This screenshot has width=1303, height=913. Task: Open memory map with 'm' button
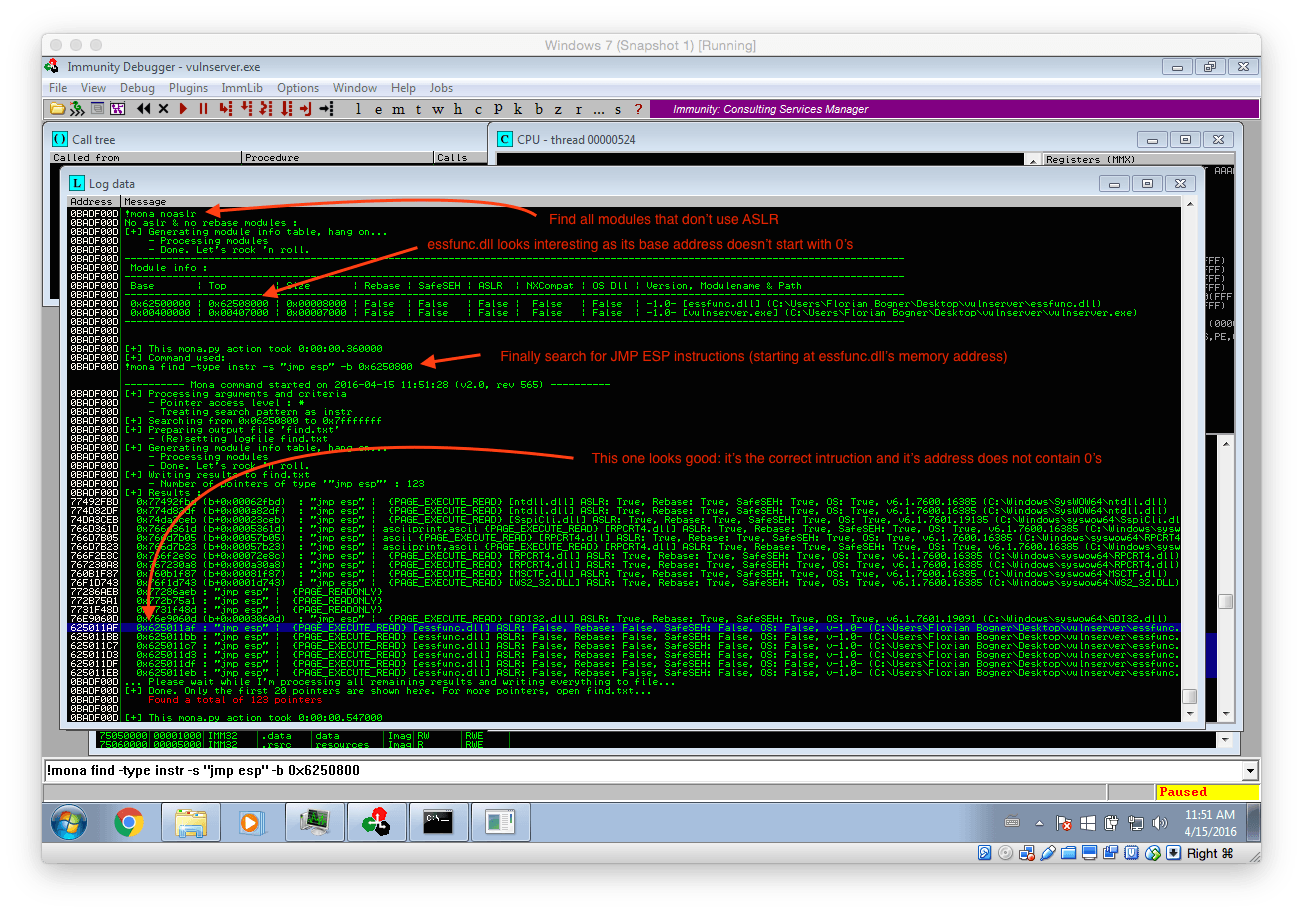(x=398, y=109)
